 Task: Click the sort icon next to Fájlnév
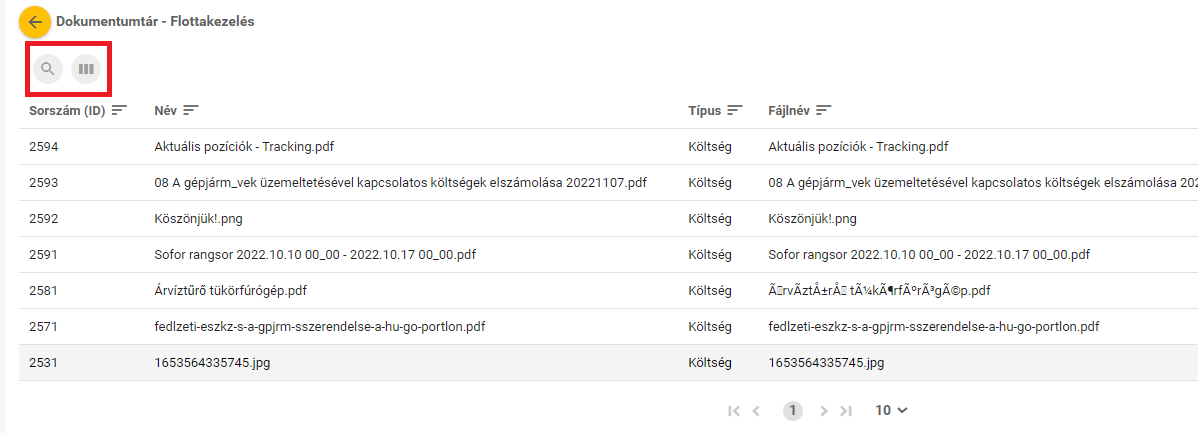(825, 109)
